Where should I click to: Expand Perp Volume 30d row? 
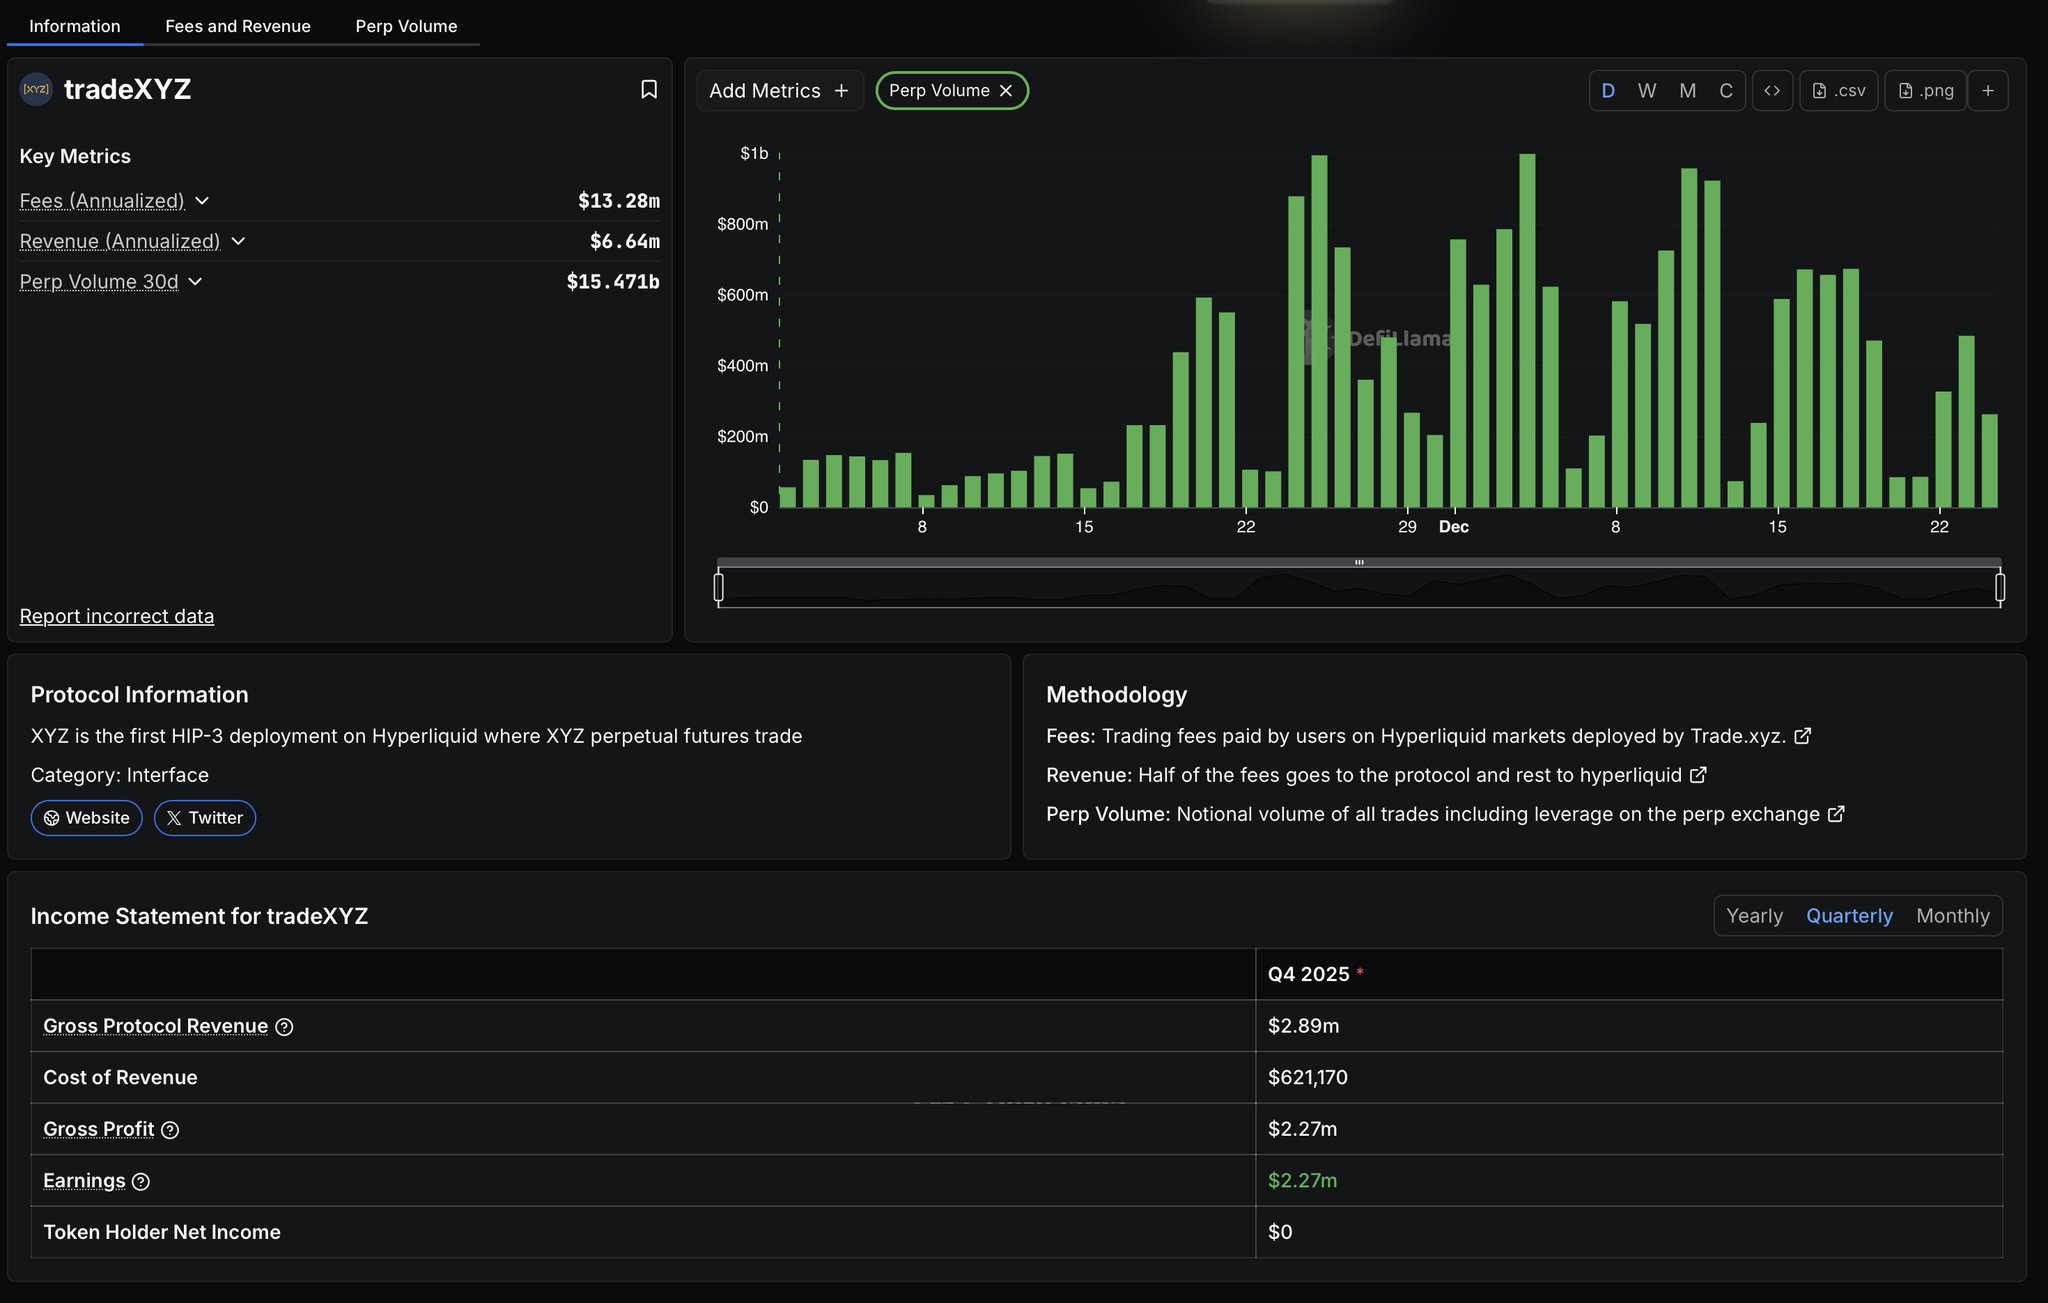click(195, 282)
